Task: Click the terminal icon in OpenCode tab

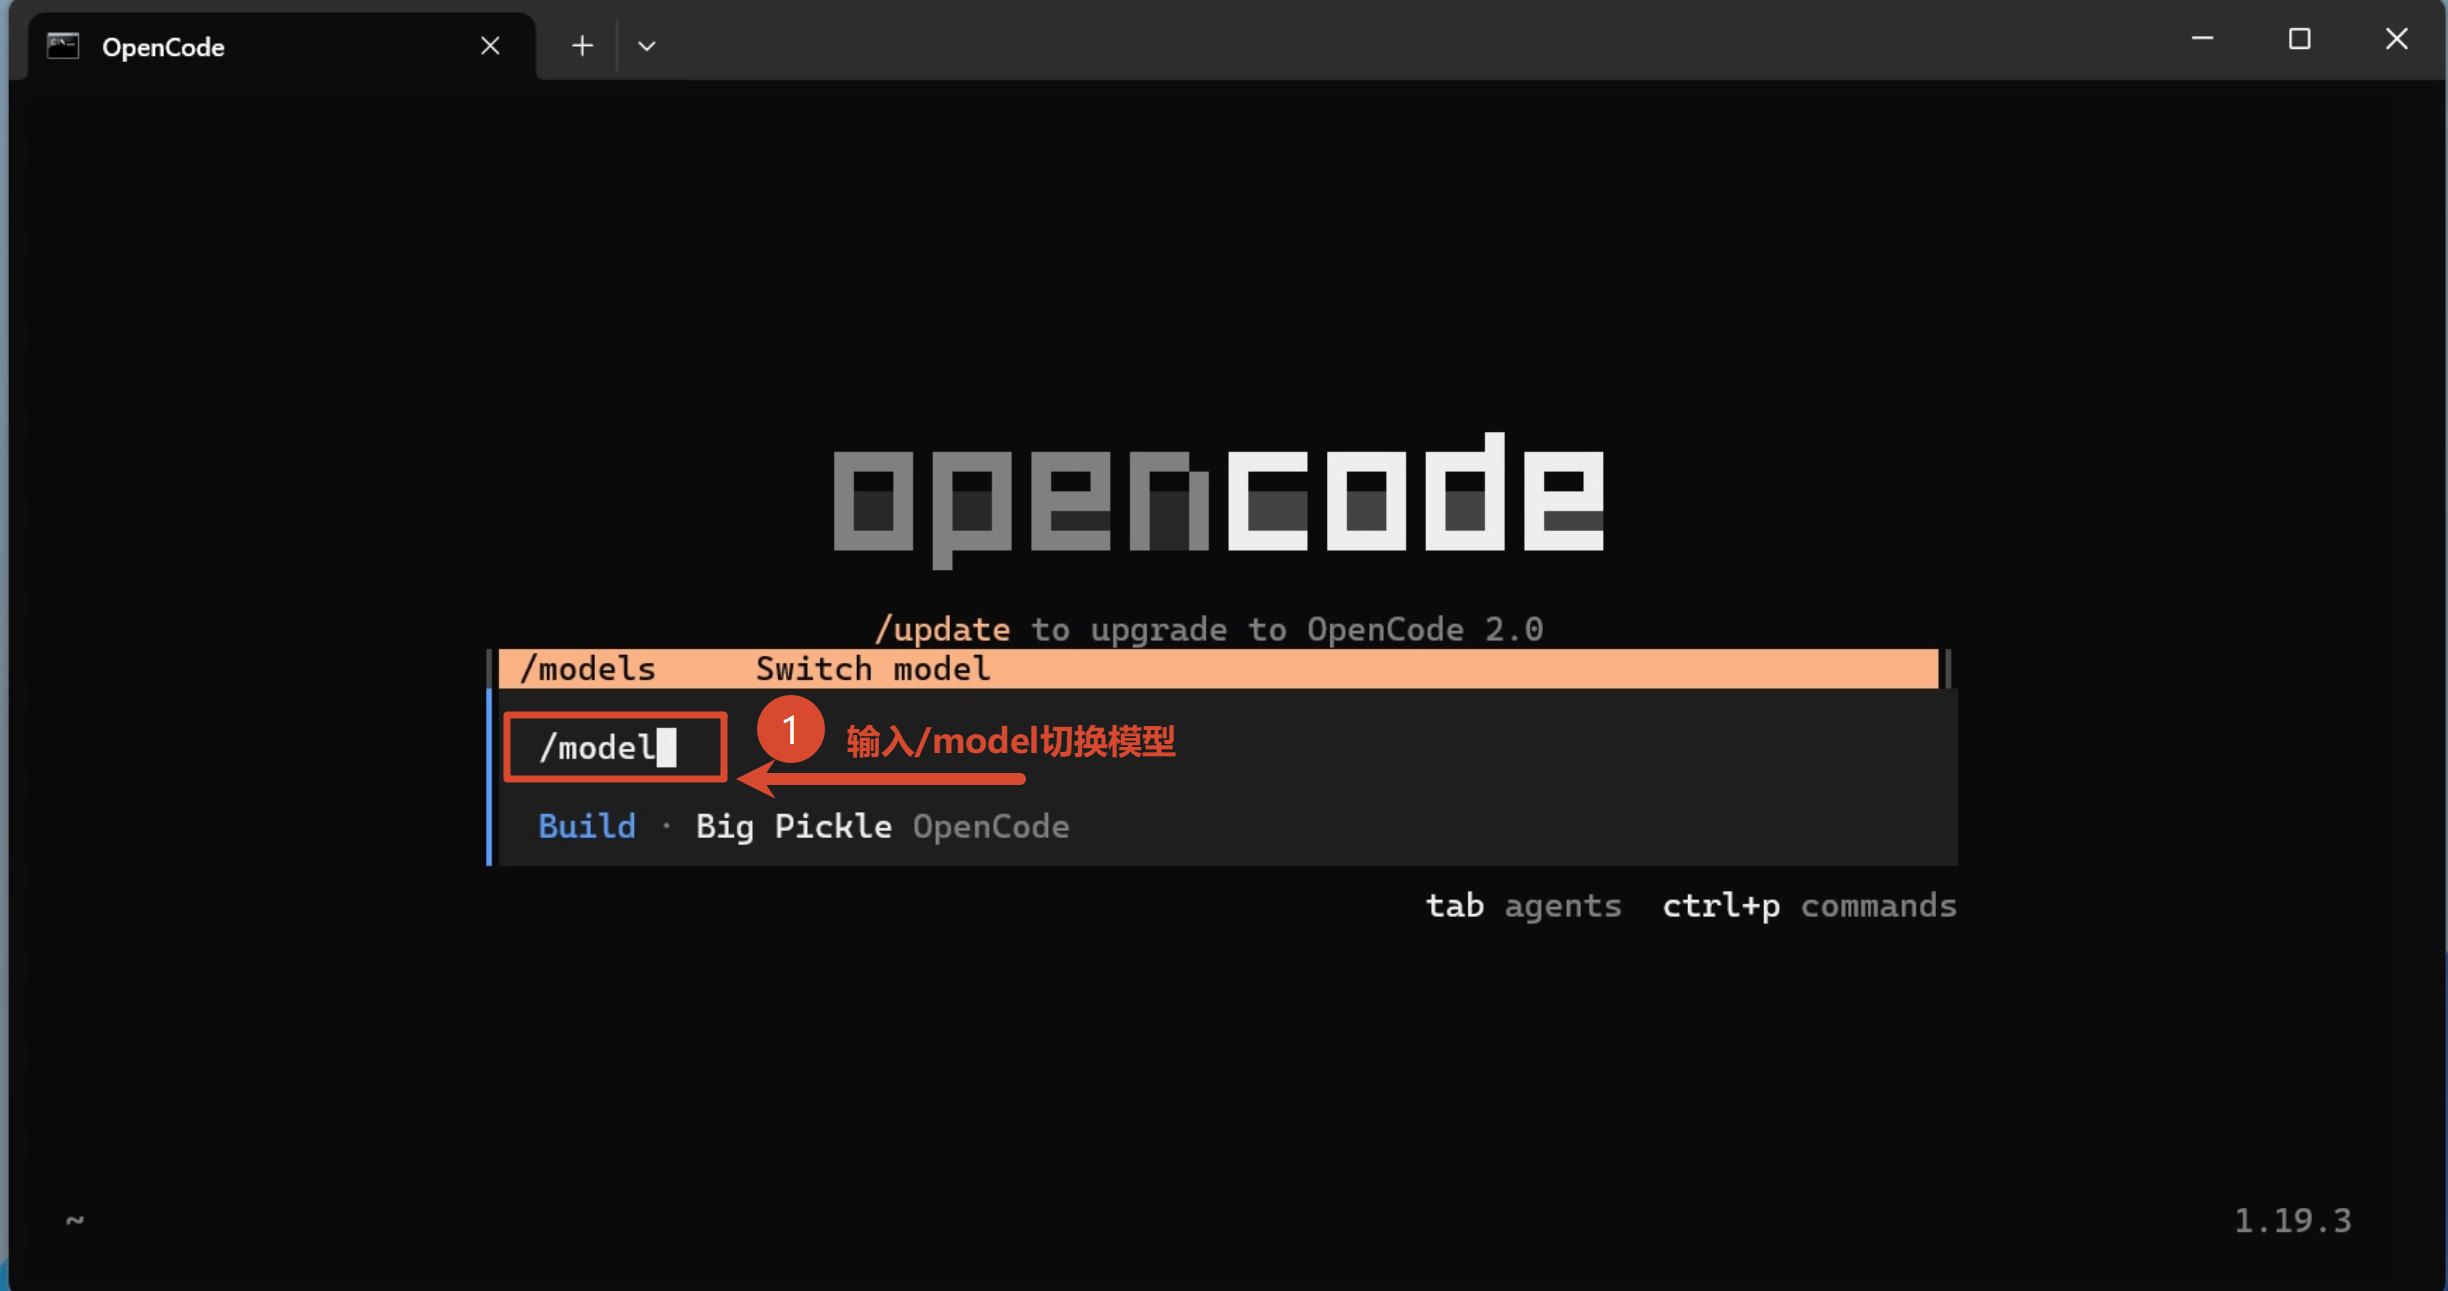Action: tap(63, 46)
